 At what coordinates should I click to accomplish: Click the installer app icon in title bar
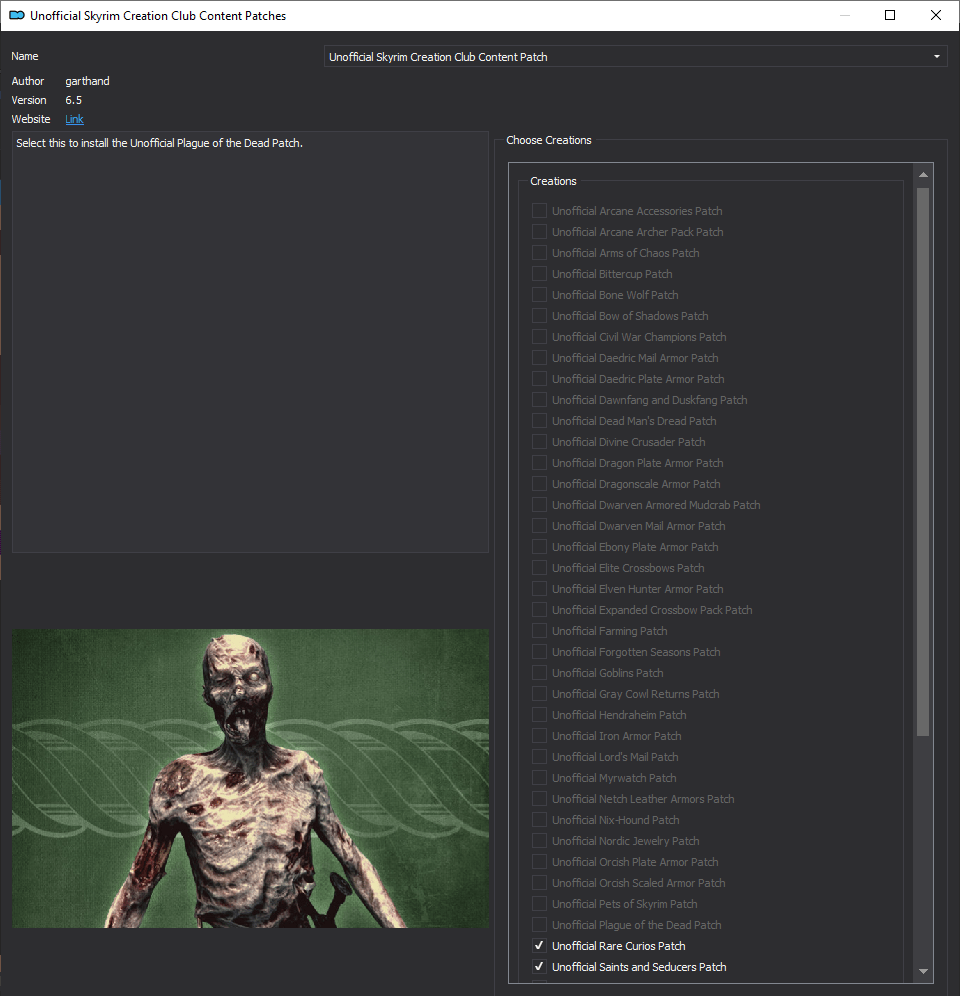coord(17,15)
